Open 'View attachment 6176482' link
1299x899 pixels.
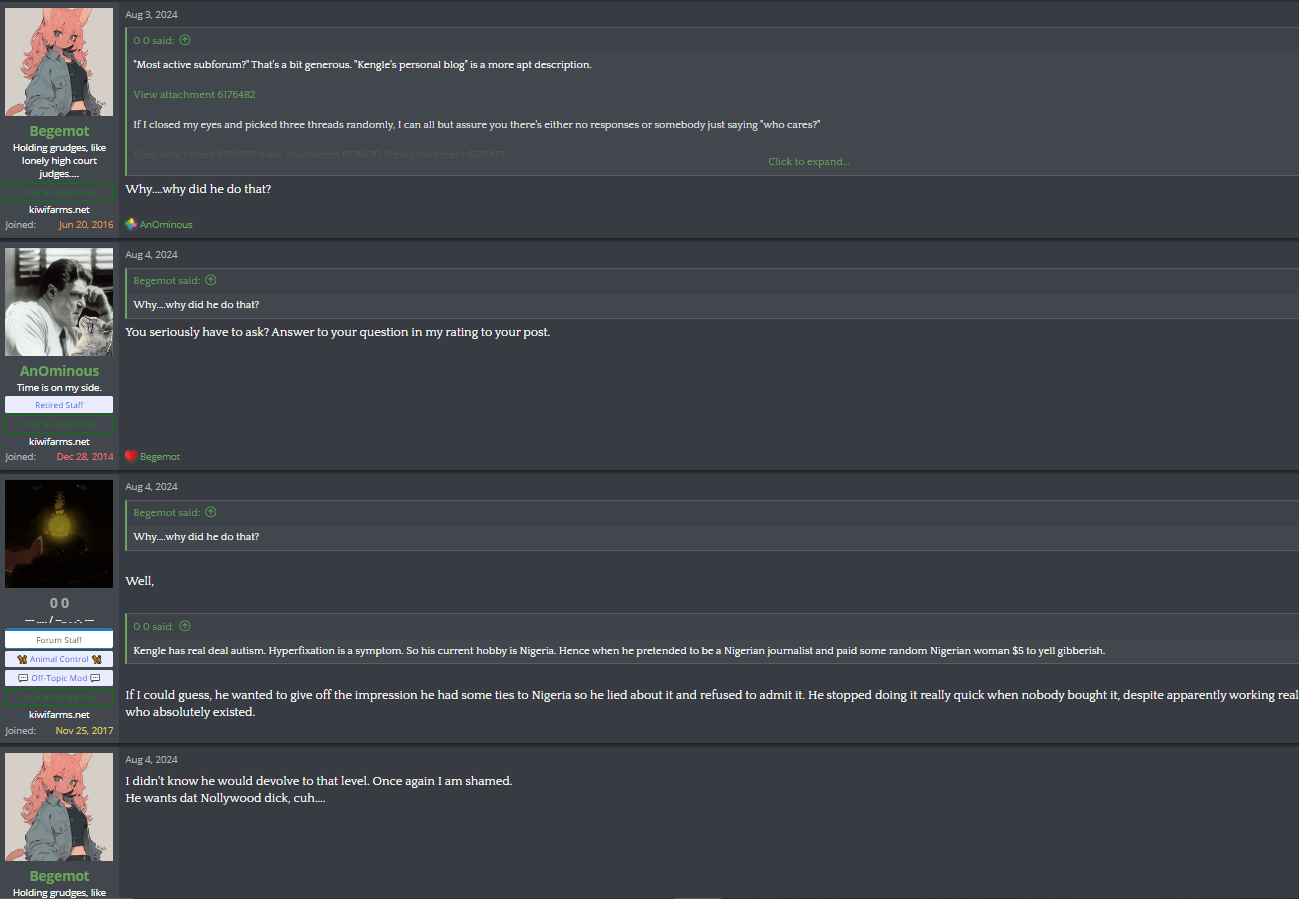(194, 94)
